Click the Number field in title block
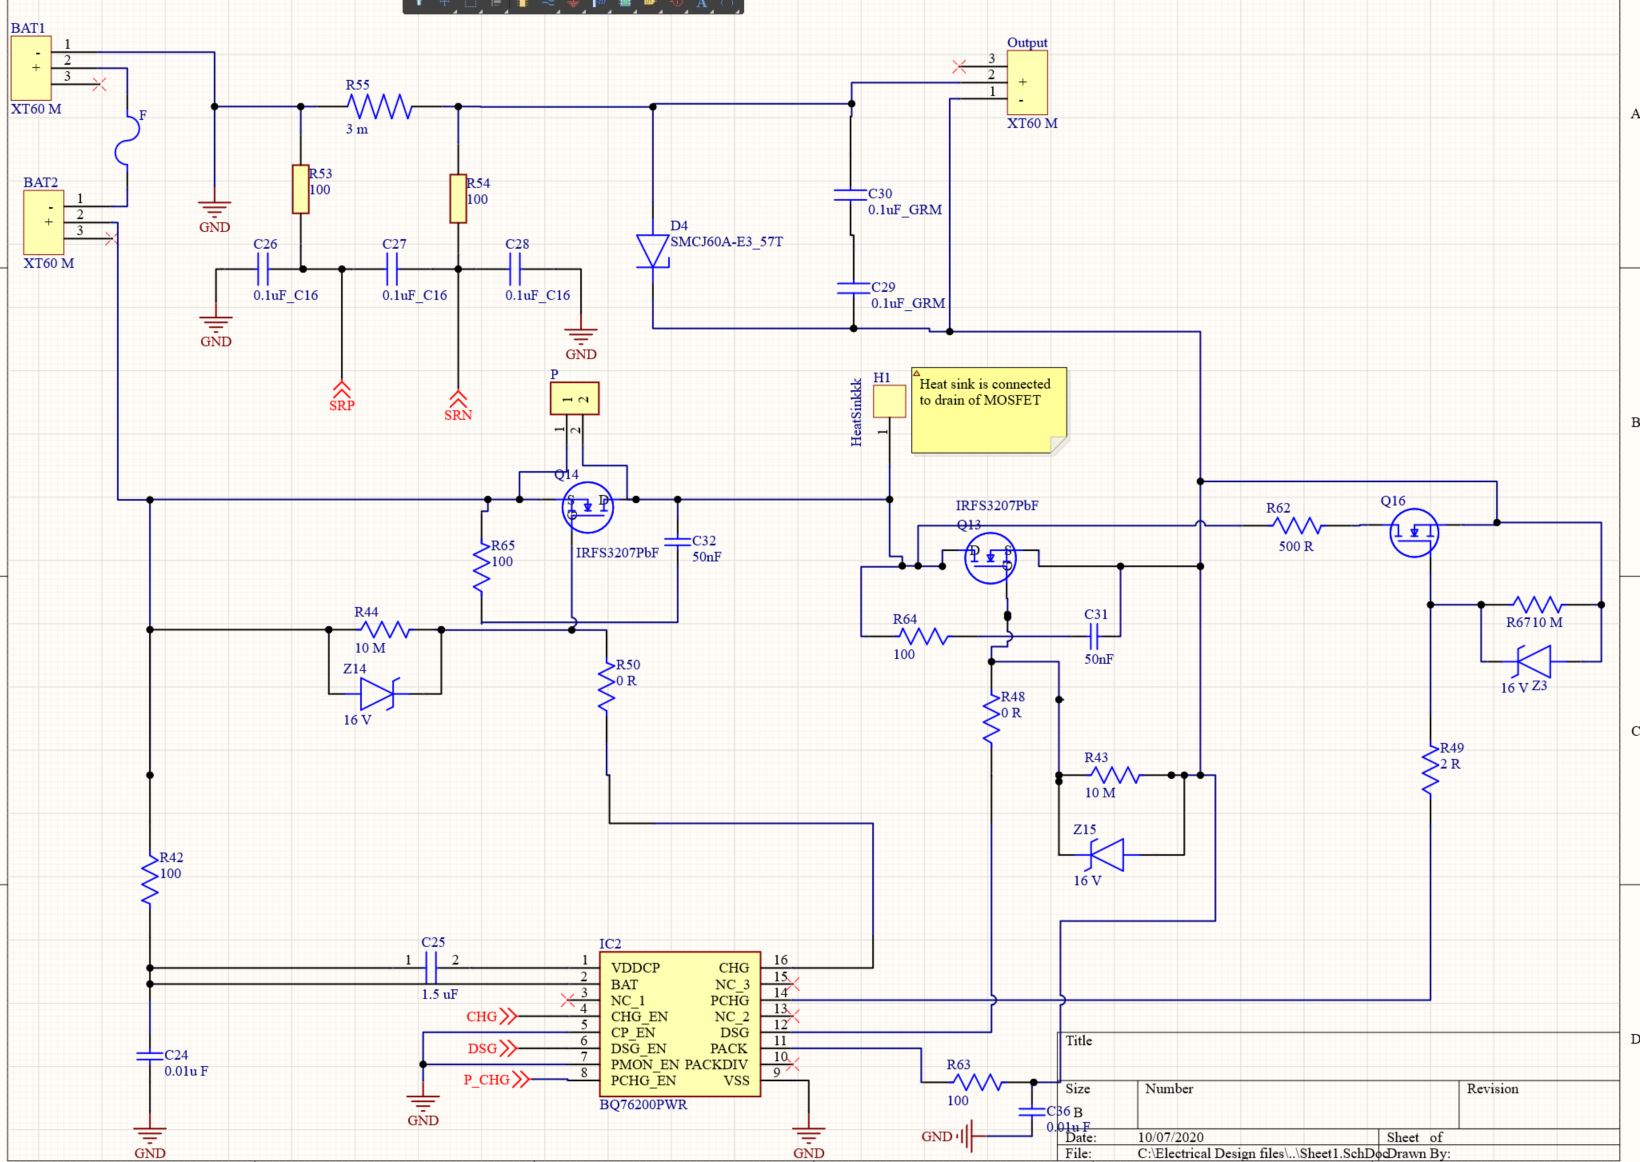The height and width of the screenshot is (1162, 1640). click(x=1299, y=1104)
